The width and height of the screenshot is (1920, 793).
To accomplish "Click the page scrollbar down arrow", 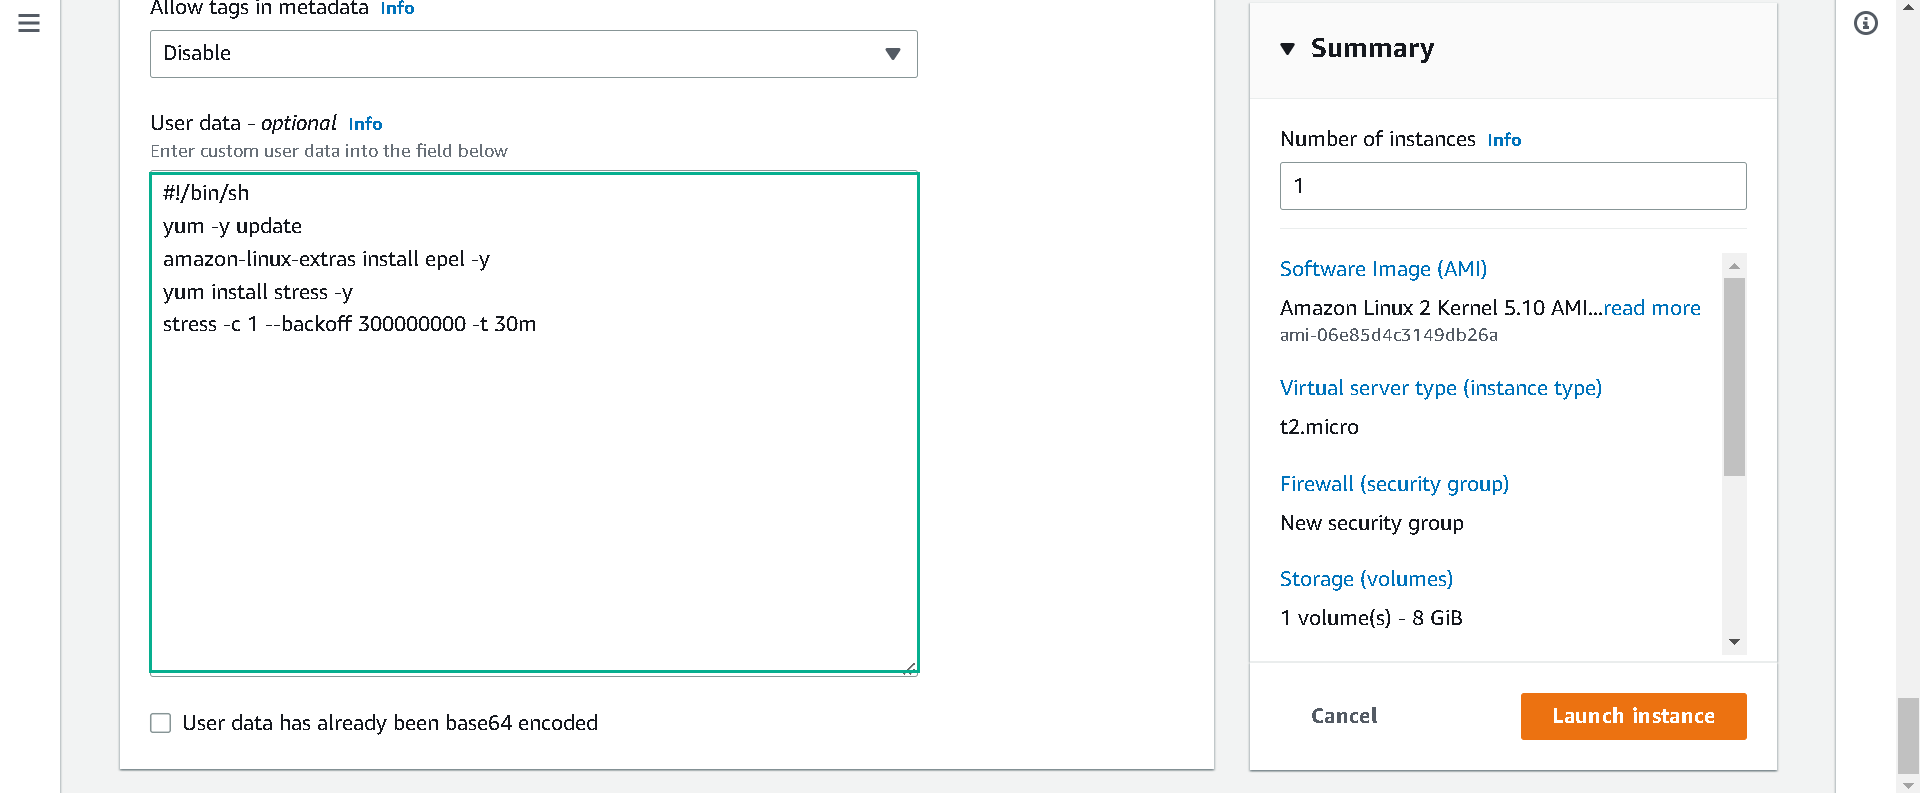I will pyautogui.click(x=1908, y=785).
